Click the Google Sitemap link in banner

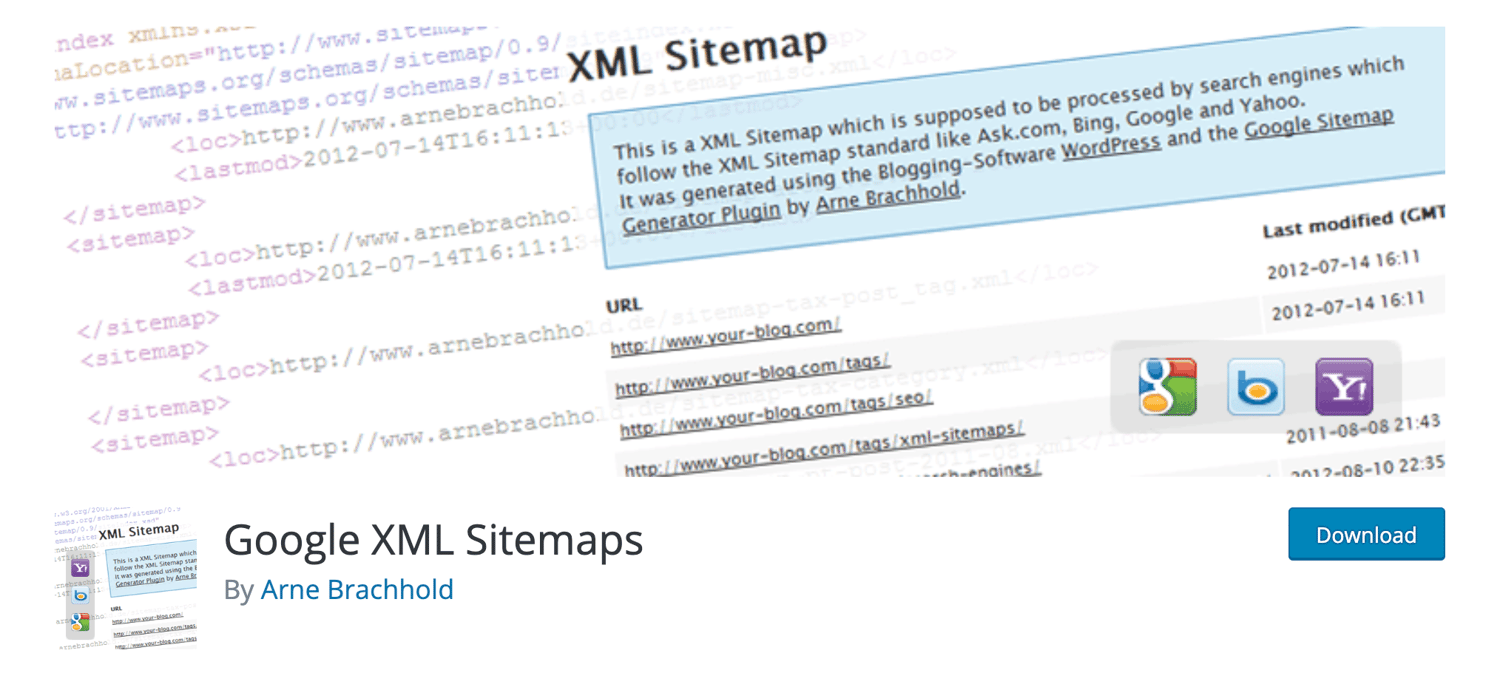pos(1319,123)
